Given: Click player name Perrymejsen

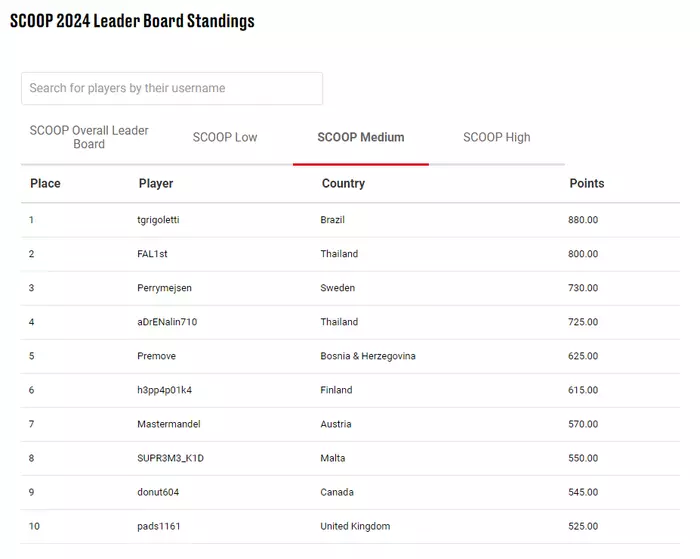Looking at the screenshot, I should 164,288.
